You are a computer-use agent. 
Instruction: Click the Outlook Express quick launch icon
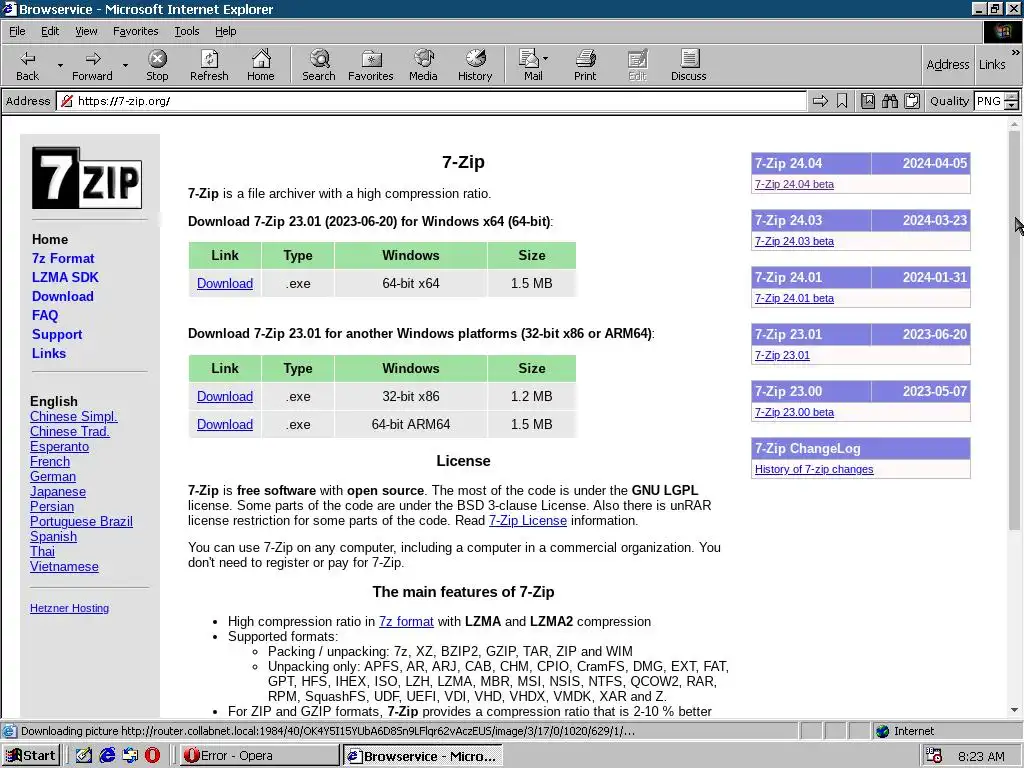point(130,756)
